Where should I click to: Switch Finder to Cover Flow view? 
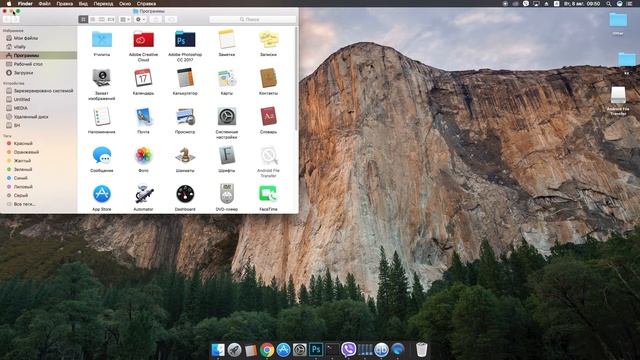(x=111, y=19)
